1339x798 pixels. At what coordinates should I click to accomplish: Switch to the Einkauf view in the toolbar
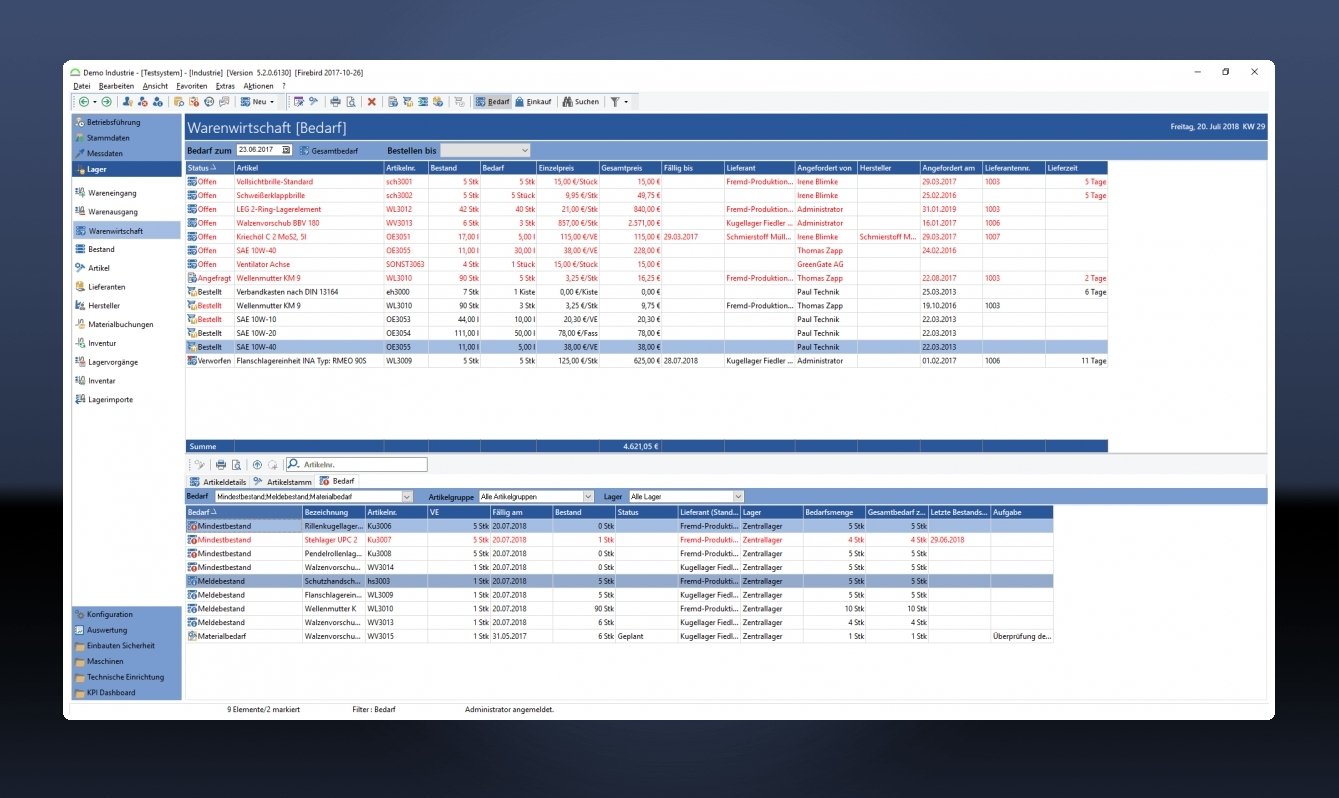(534, 102)
